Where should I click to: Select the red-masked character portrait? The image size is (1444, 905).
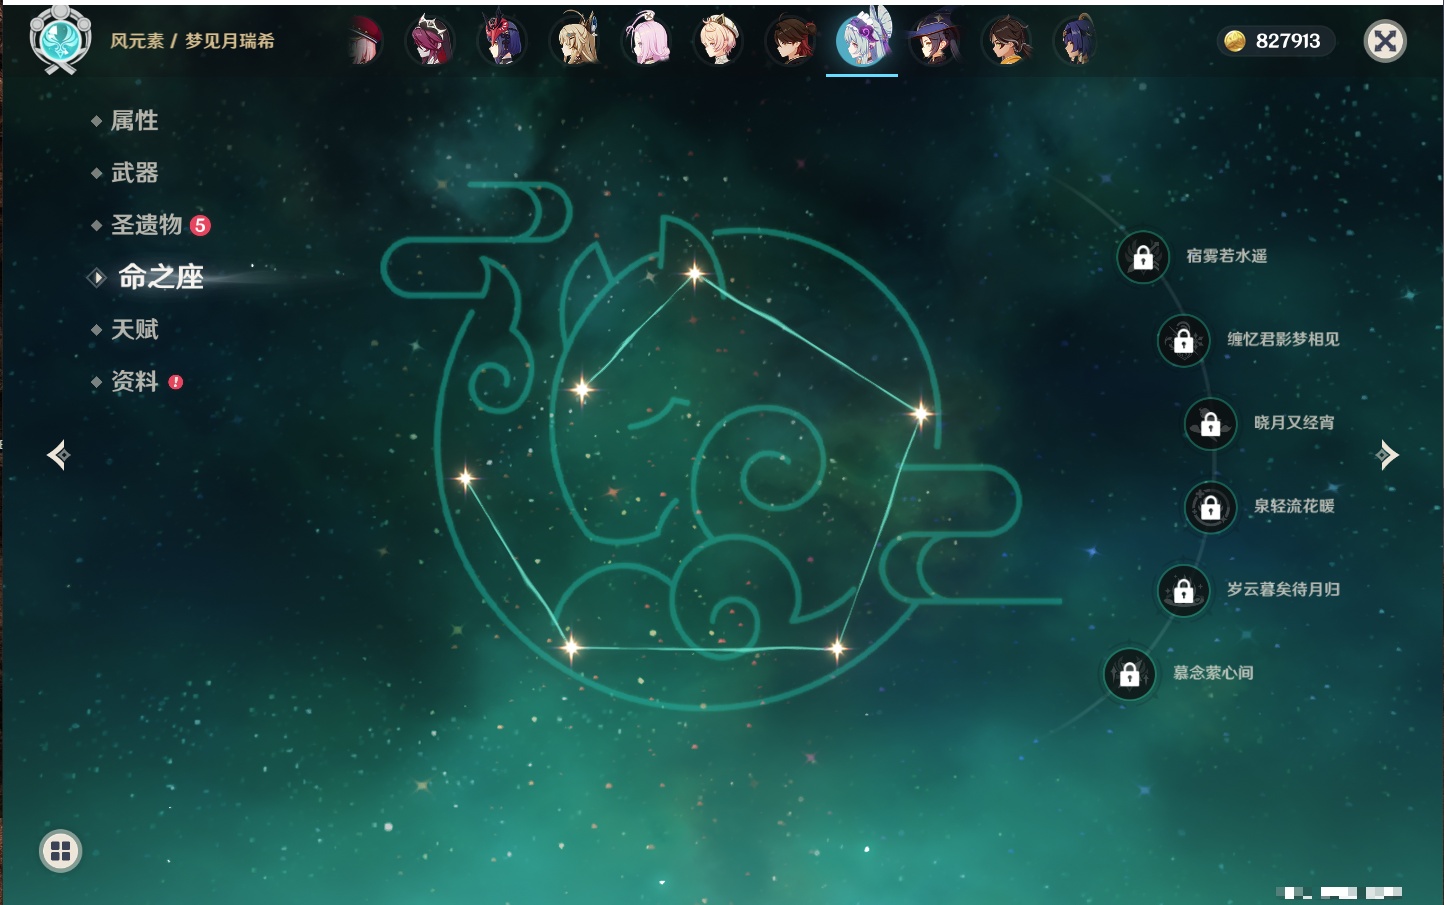tap(502, 41)
